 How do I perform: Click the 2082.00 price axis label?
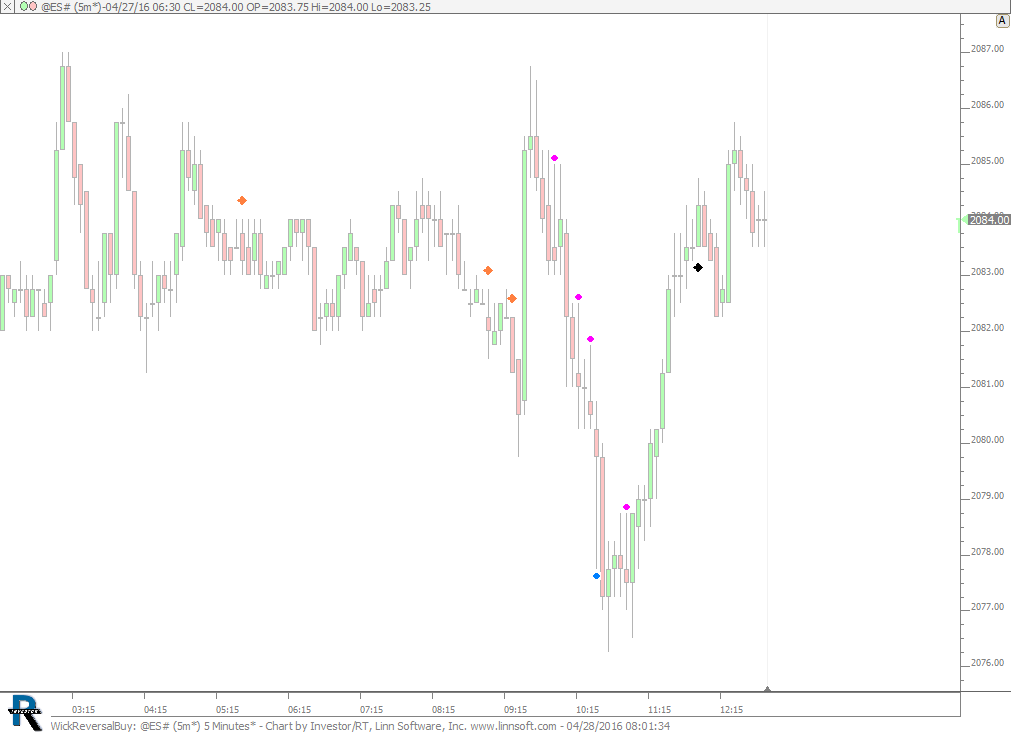(x=987, y=328)
